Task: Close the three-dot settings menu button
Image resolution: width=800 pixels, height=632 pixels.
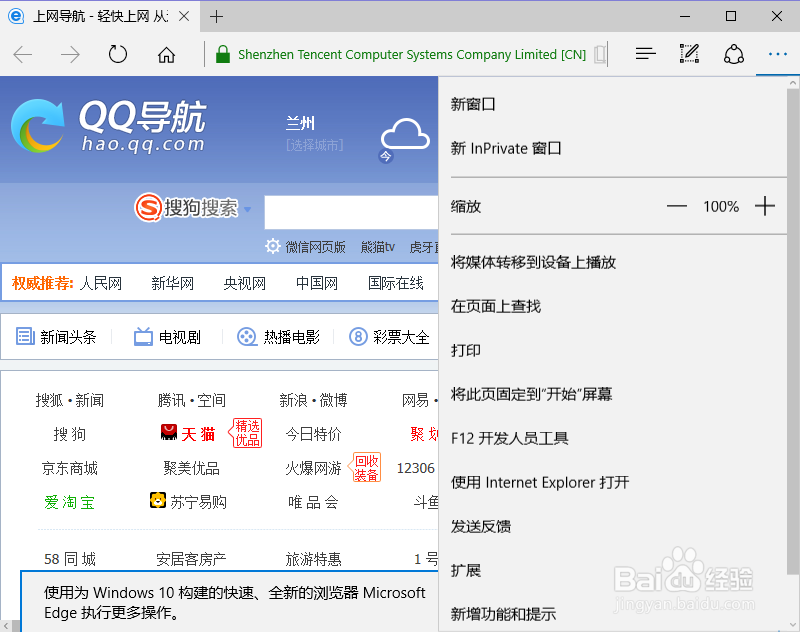Action: tap(778, 54)
